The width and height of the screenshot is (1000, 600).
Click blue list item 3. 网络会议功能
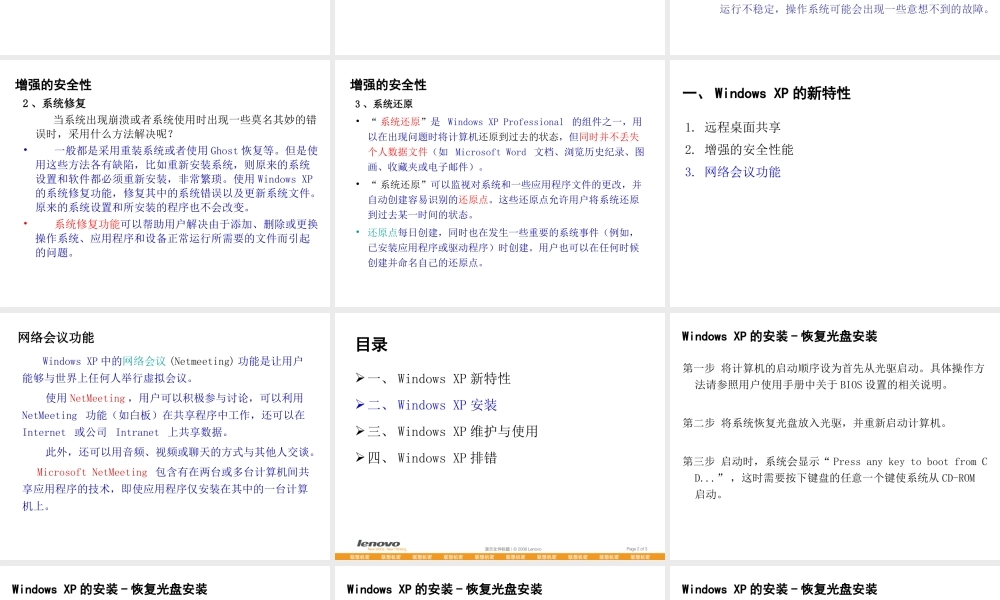tap(733, 172)
